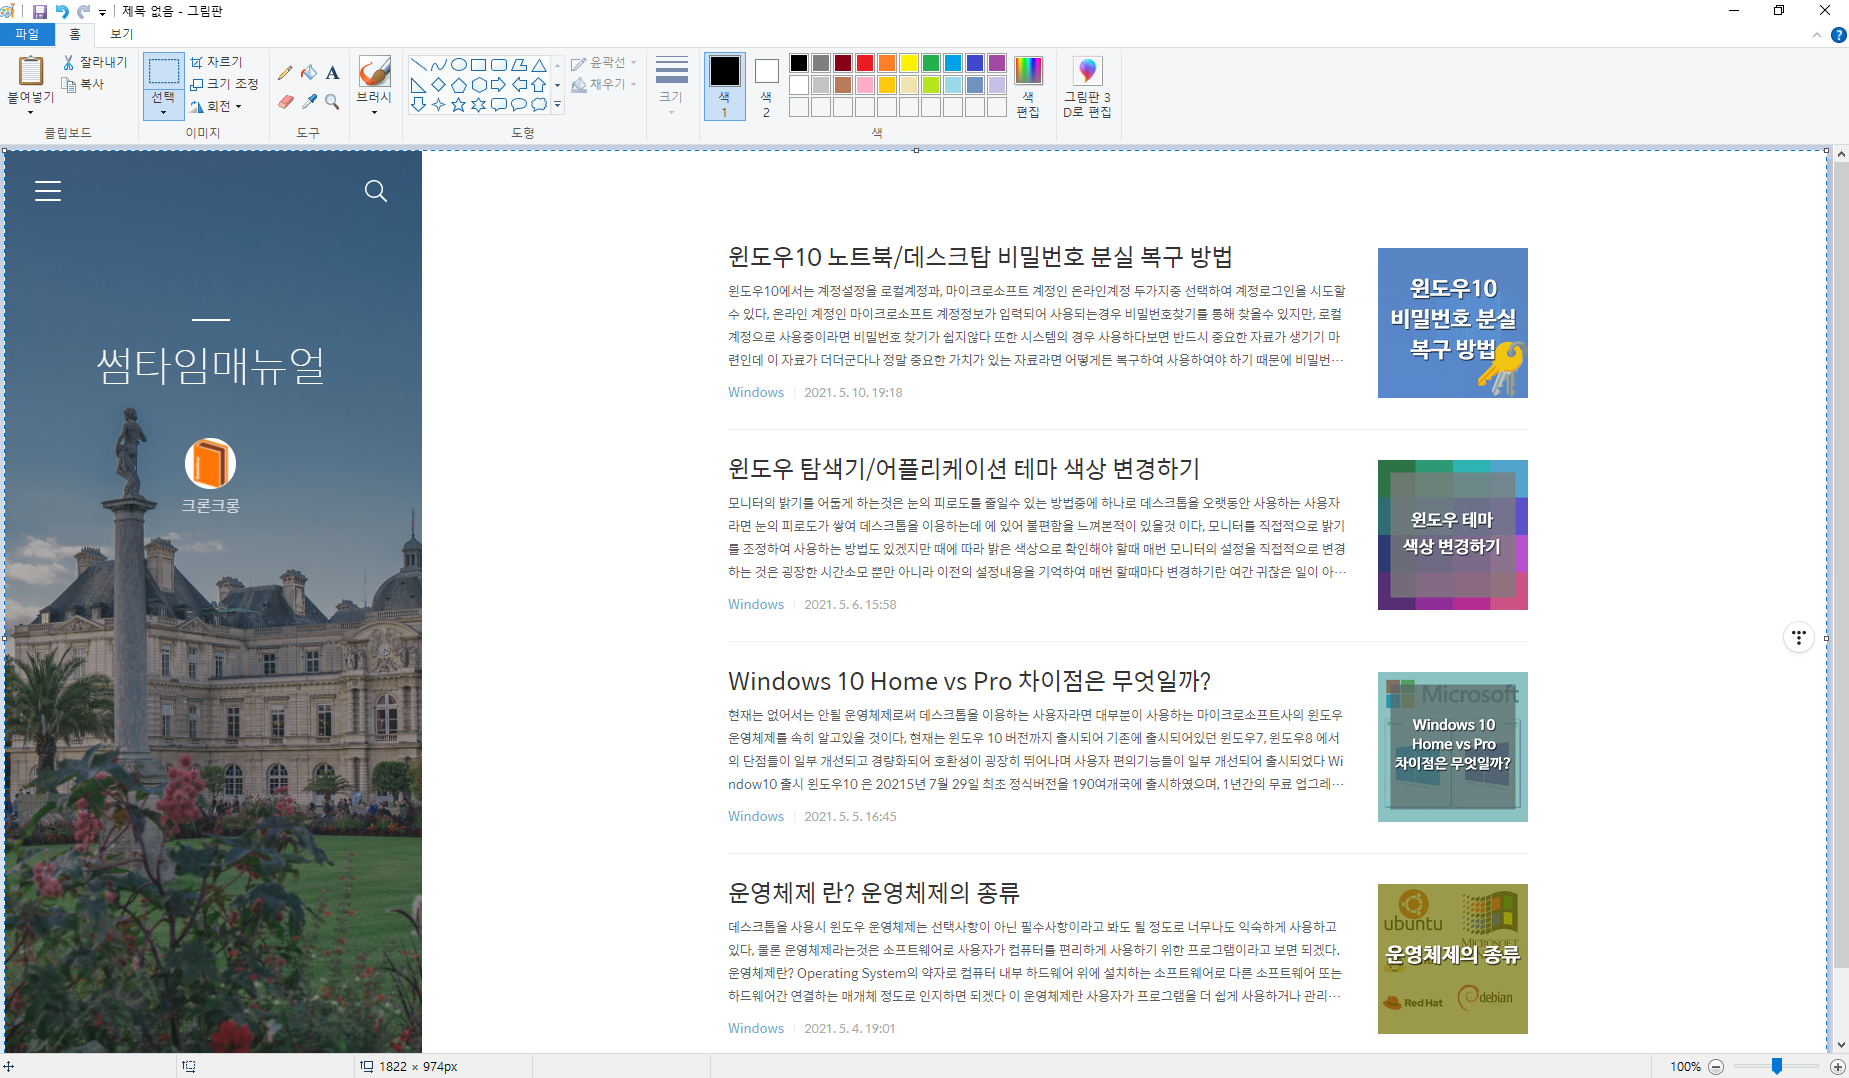Click 크기 조정 (Resize)
1849x1078 pixels.
coord(225,84)
